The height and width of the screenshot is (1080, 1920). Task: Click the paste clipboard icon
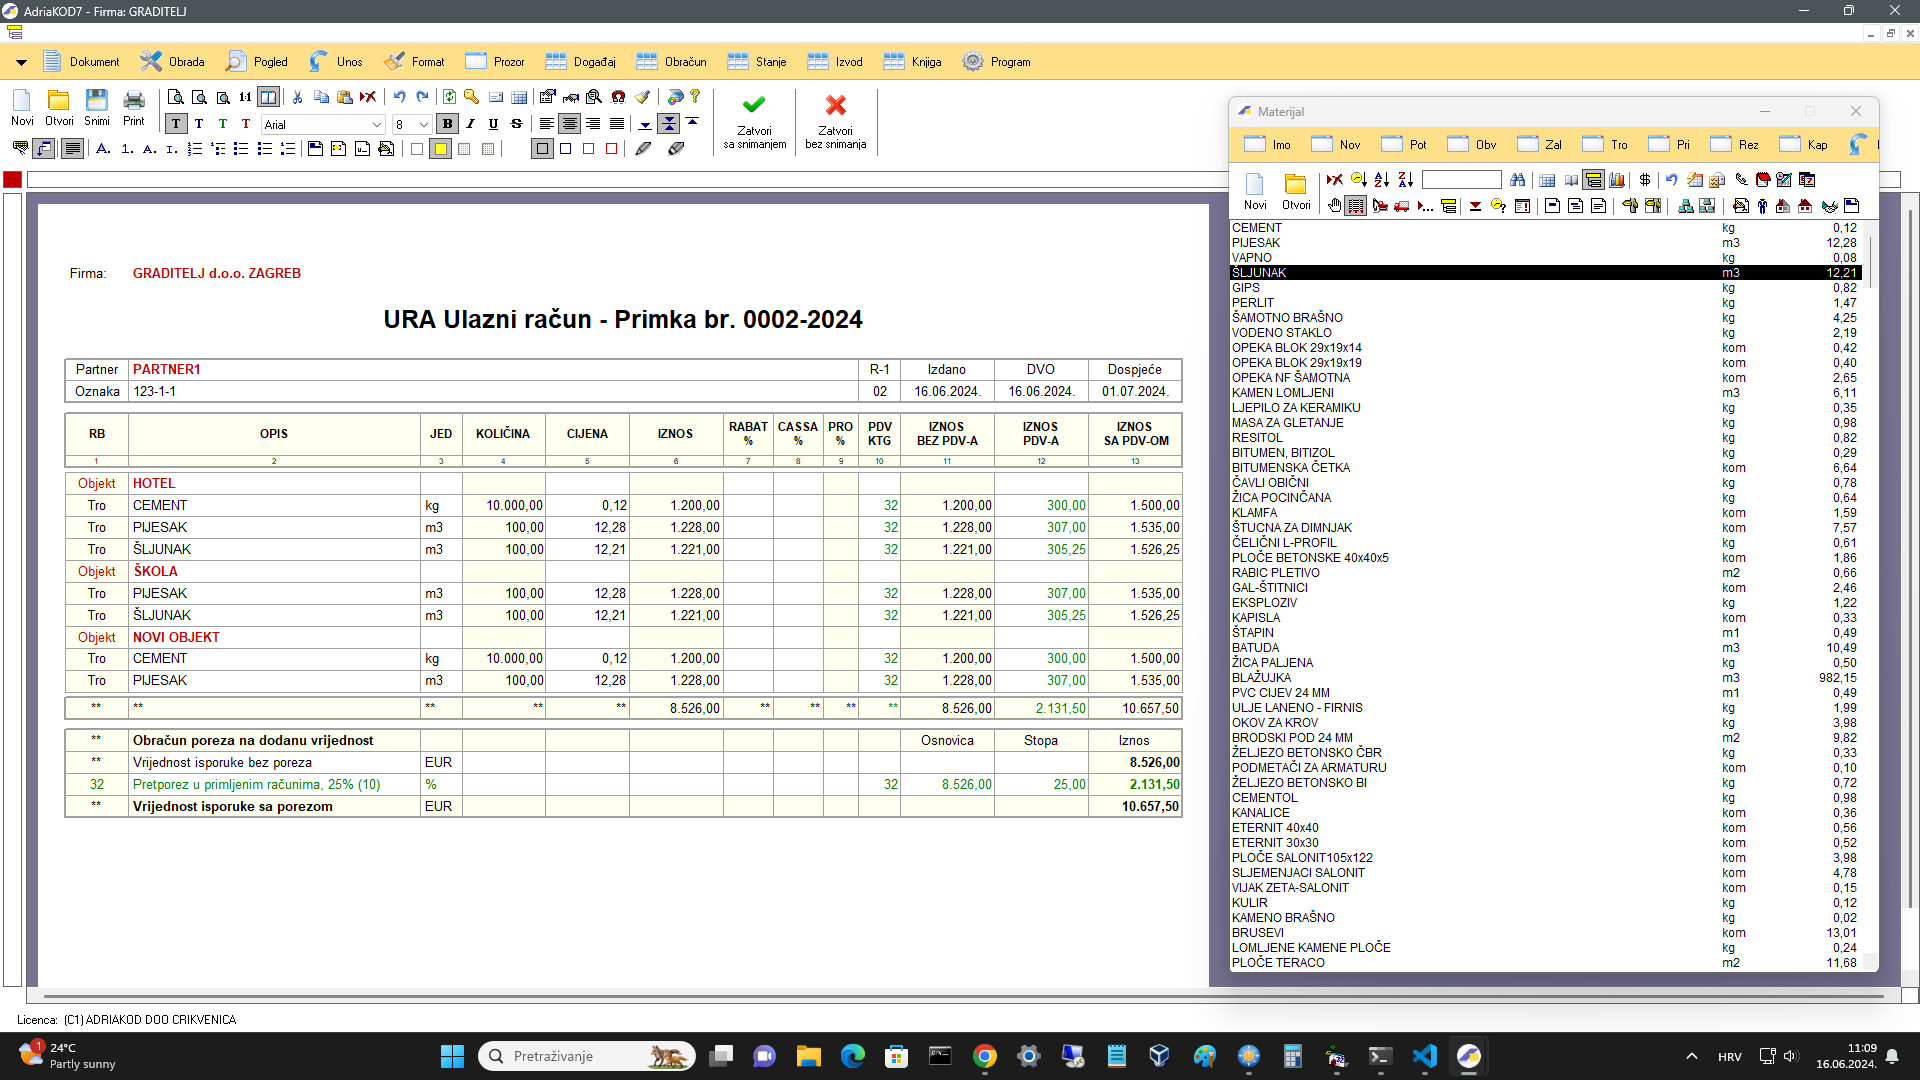click(x=345, y=97)
